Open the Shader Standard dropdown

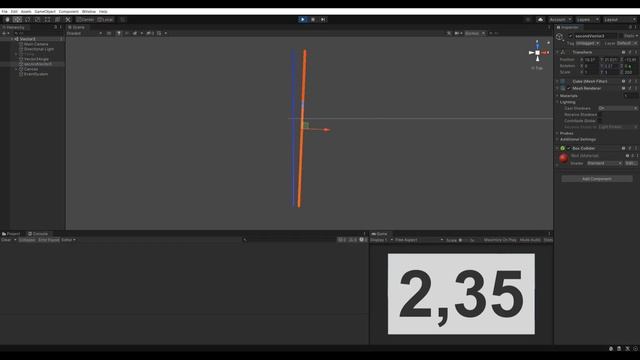click(x=604, y=163)
